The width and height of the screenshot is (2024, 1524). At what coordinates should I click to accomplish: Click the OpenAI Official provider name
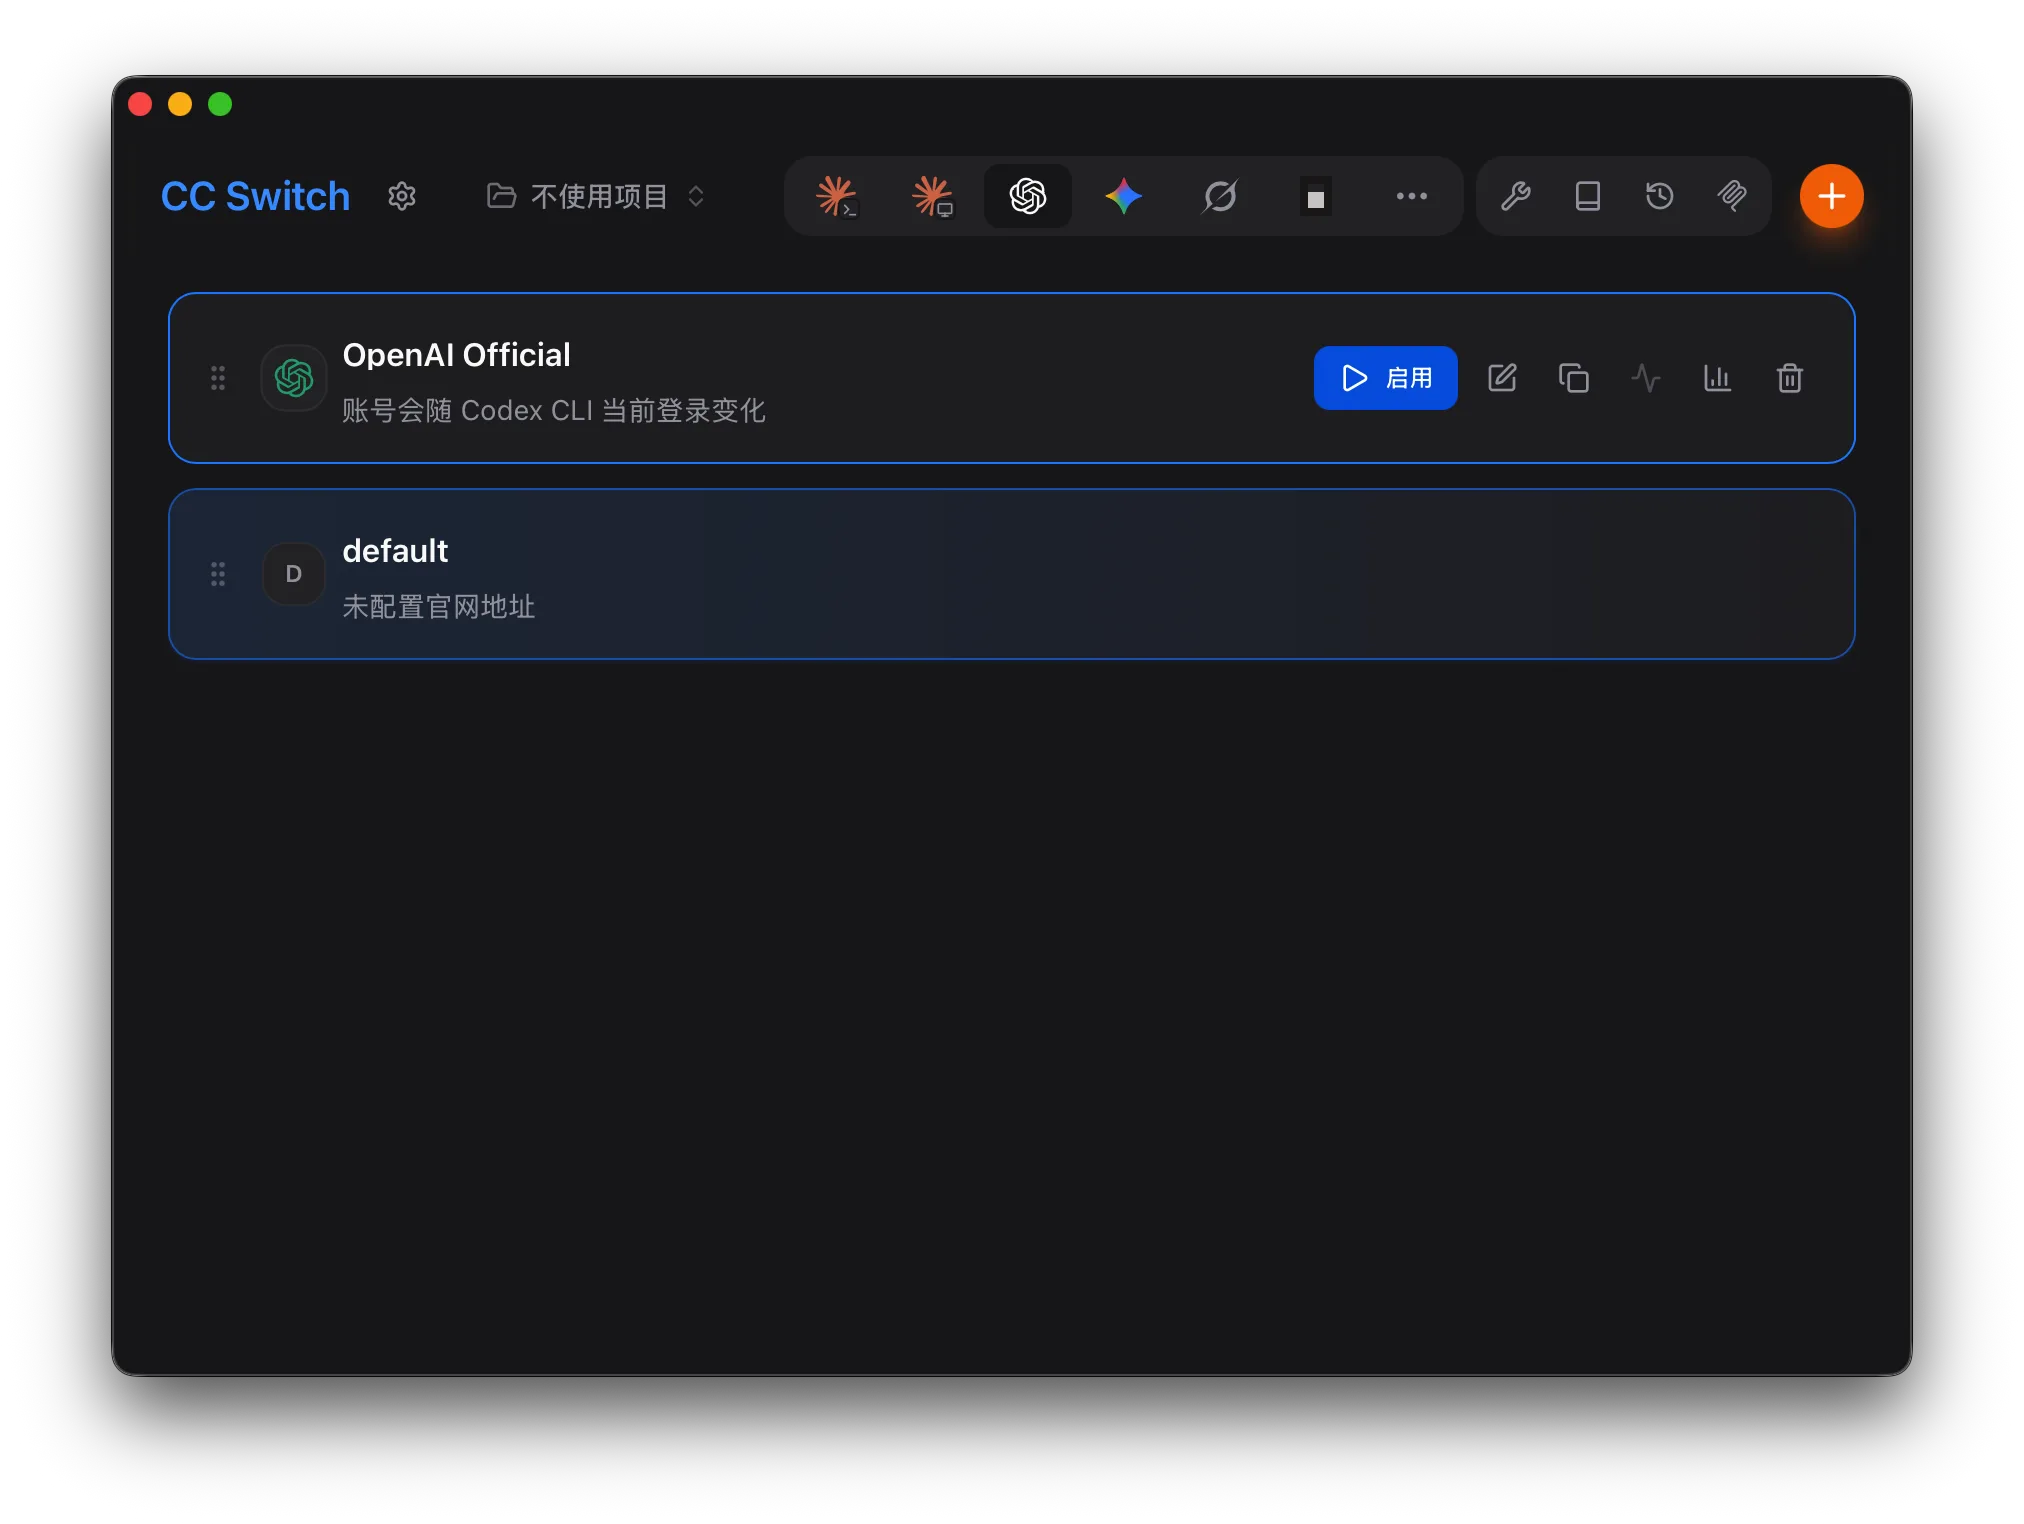(x=456, y=355)
